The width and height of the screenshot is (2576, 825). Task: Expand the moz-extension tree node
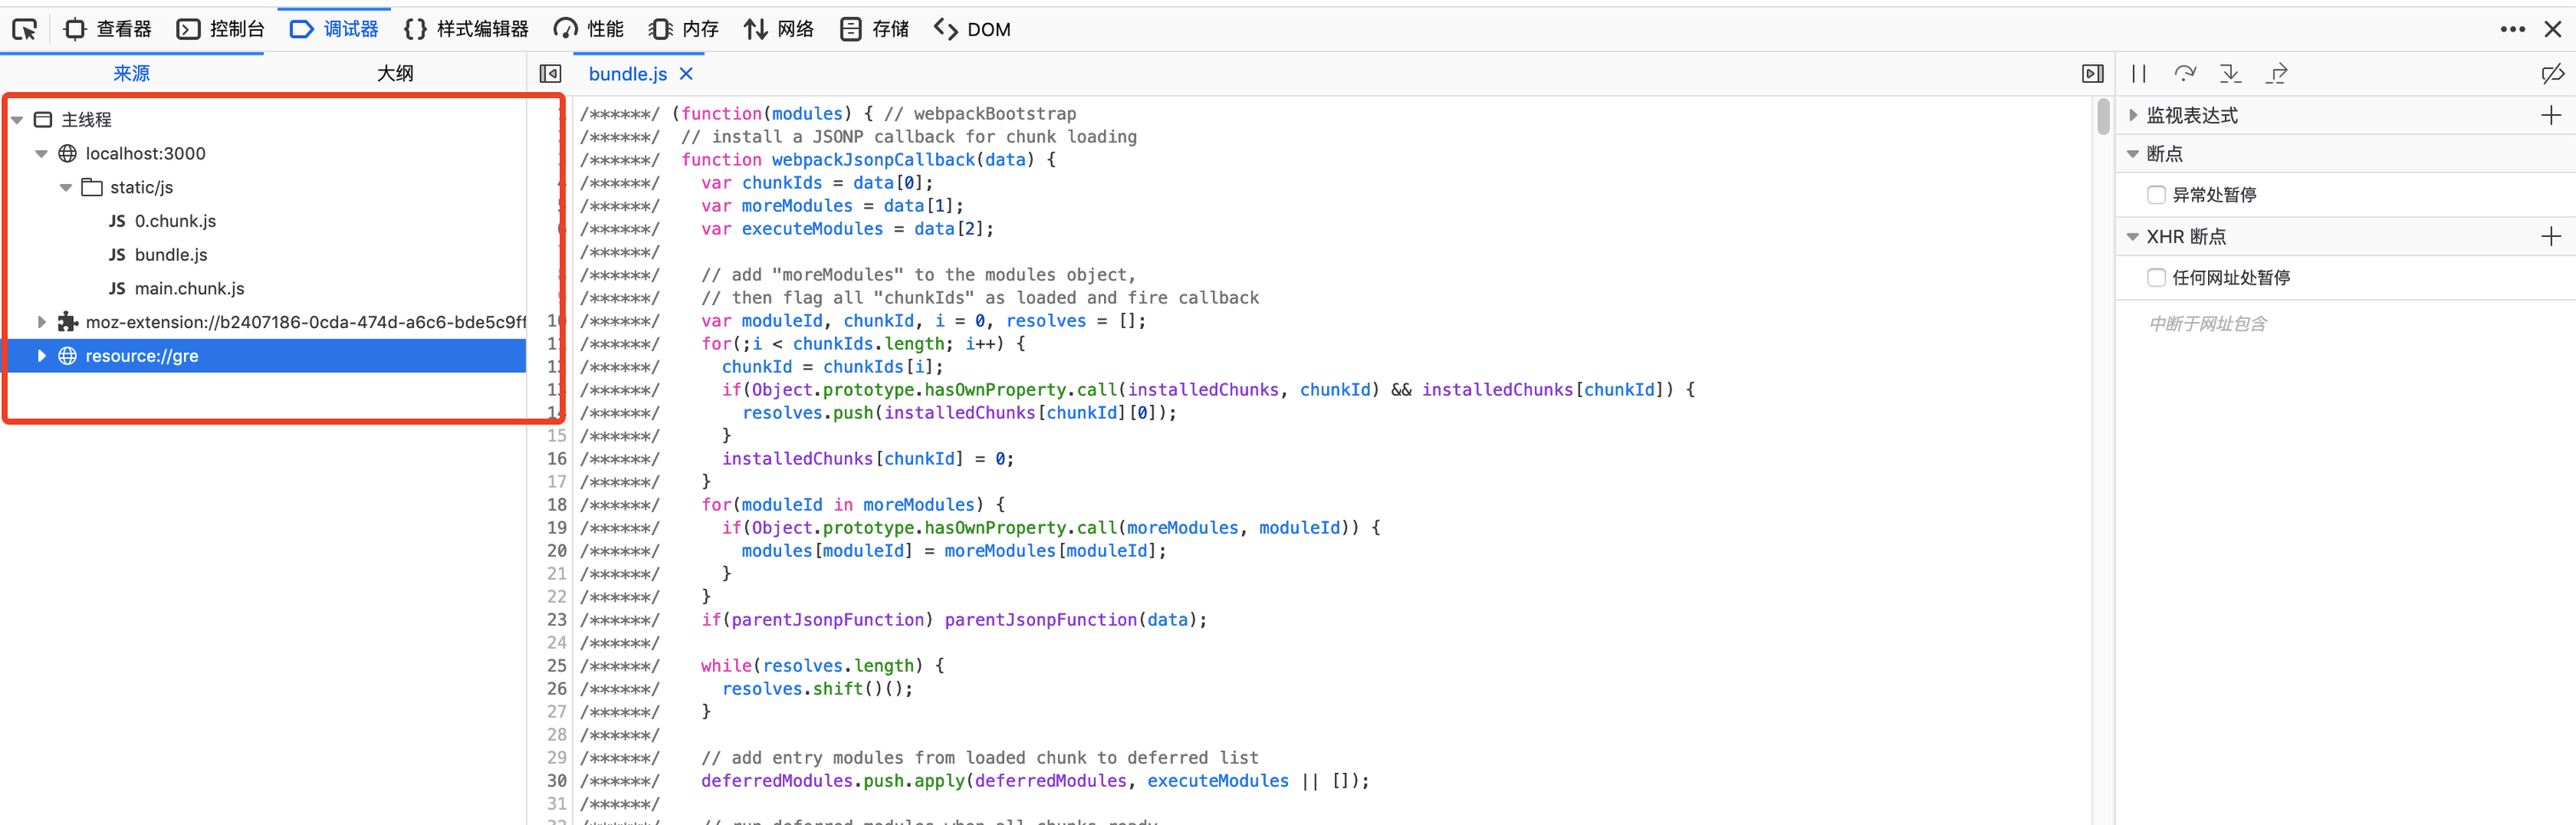point(41,322)
